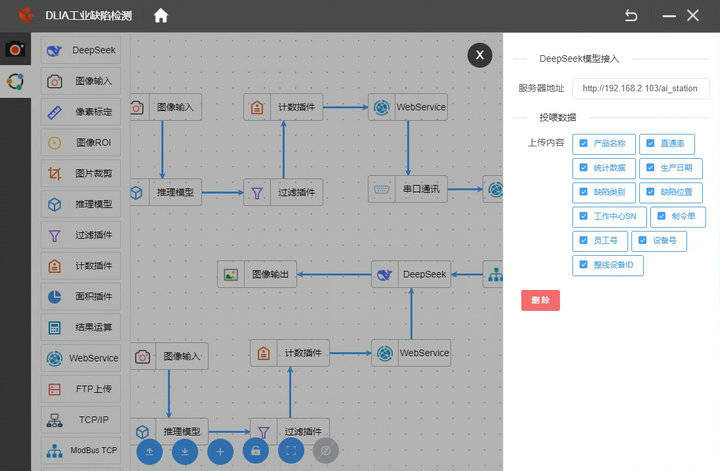Fit the flow to screen button
Image resolution: width=720 pixels, height=471 pixels.
(x=291, y=451)
